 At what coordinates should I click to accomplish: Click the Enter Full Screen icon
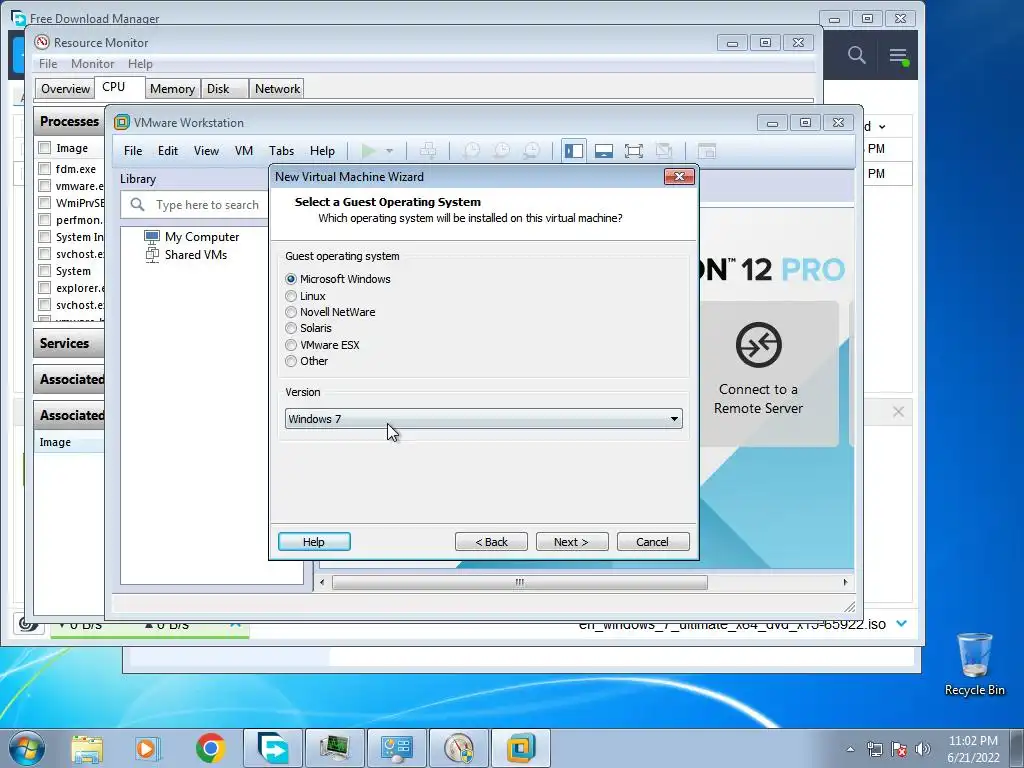click(633, 151)
